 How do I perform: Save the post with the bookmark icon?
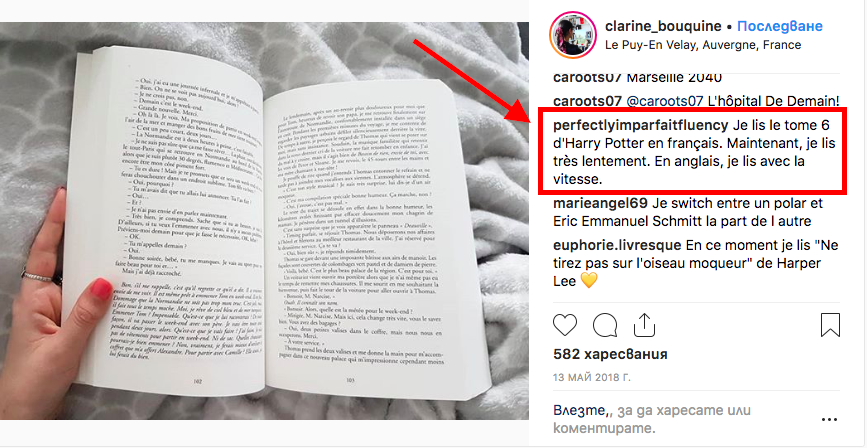tap(830, 325)
